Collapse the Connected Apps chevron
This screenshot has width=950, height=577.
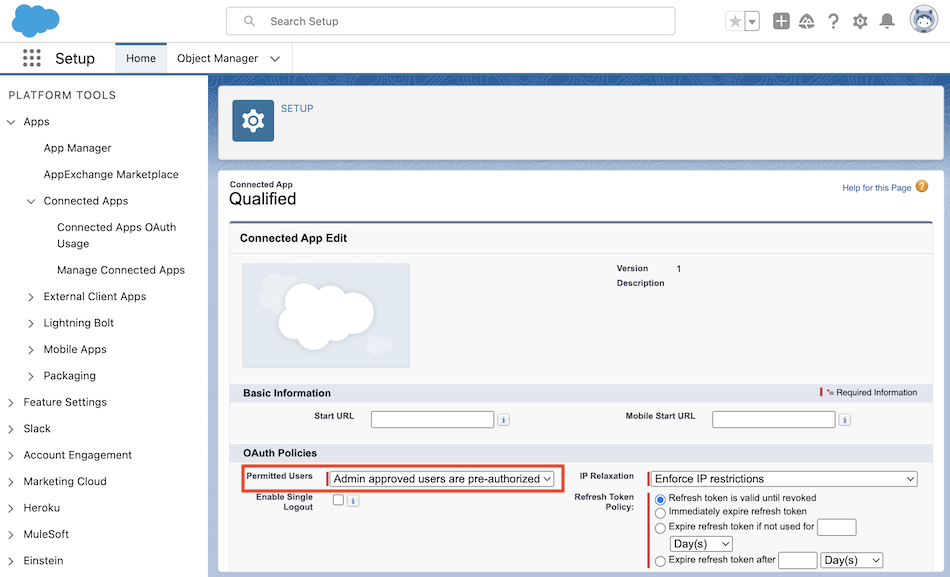(x=31, y=201)
